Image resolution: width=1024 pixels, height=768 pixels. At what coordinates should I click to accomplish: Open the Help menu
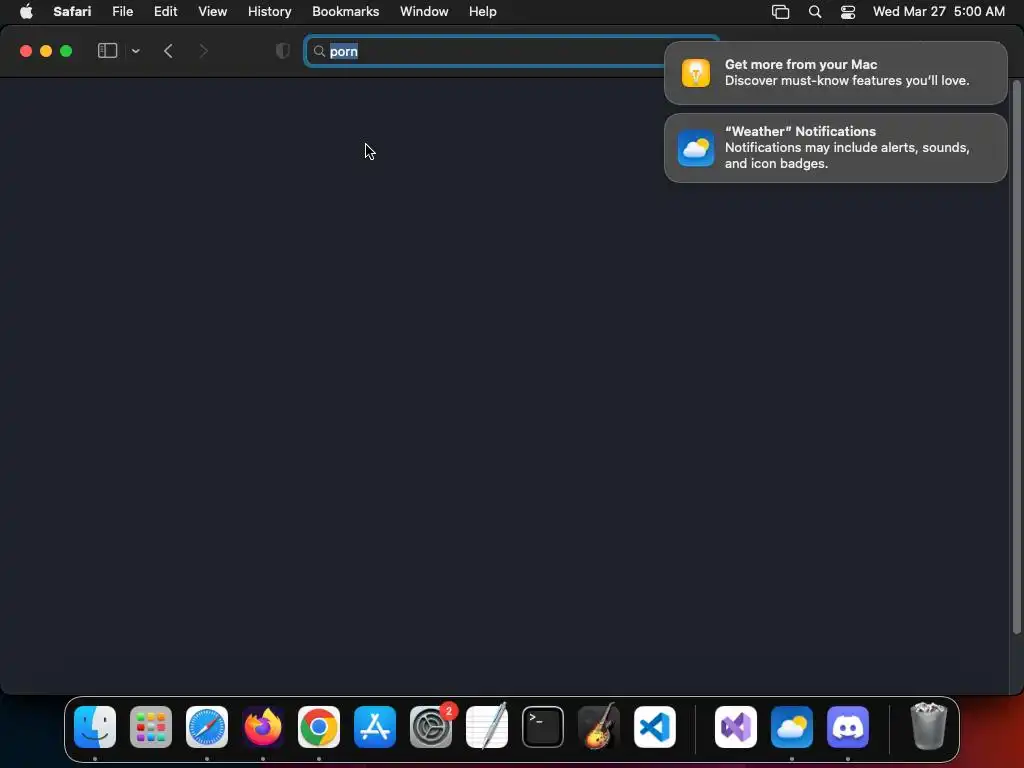pos(483,11)
